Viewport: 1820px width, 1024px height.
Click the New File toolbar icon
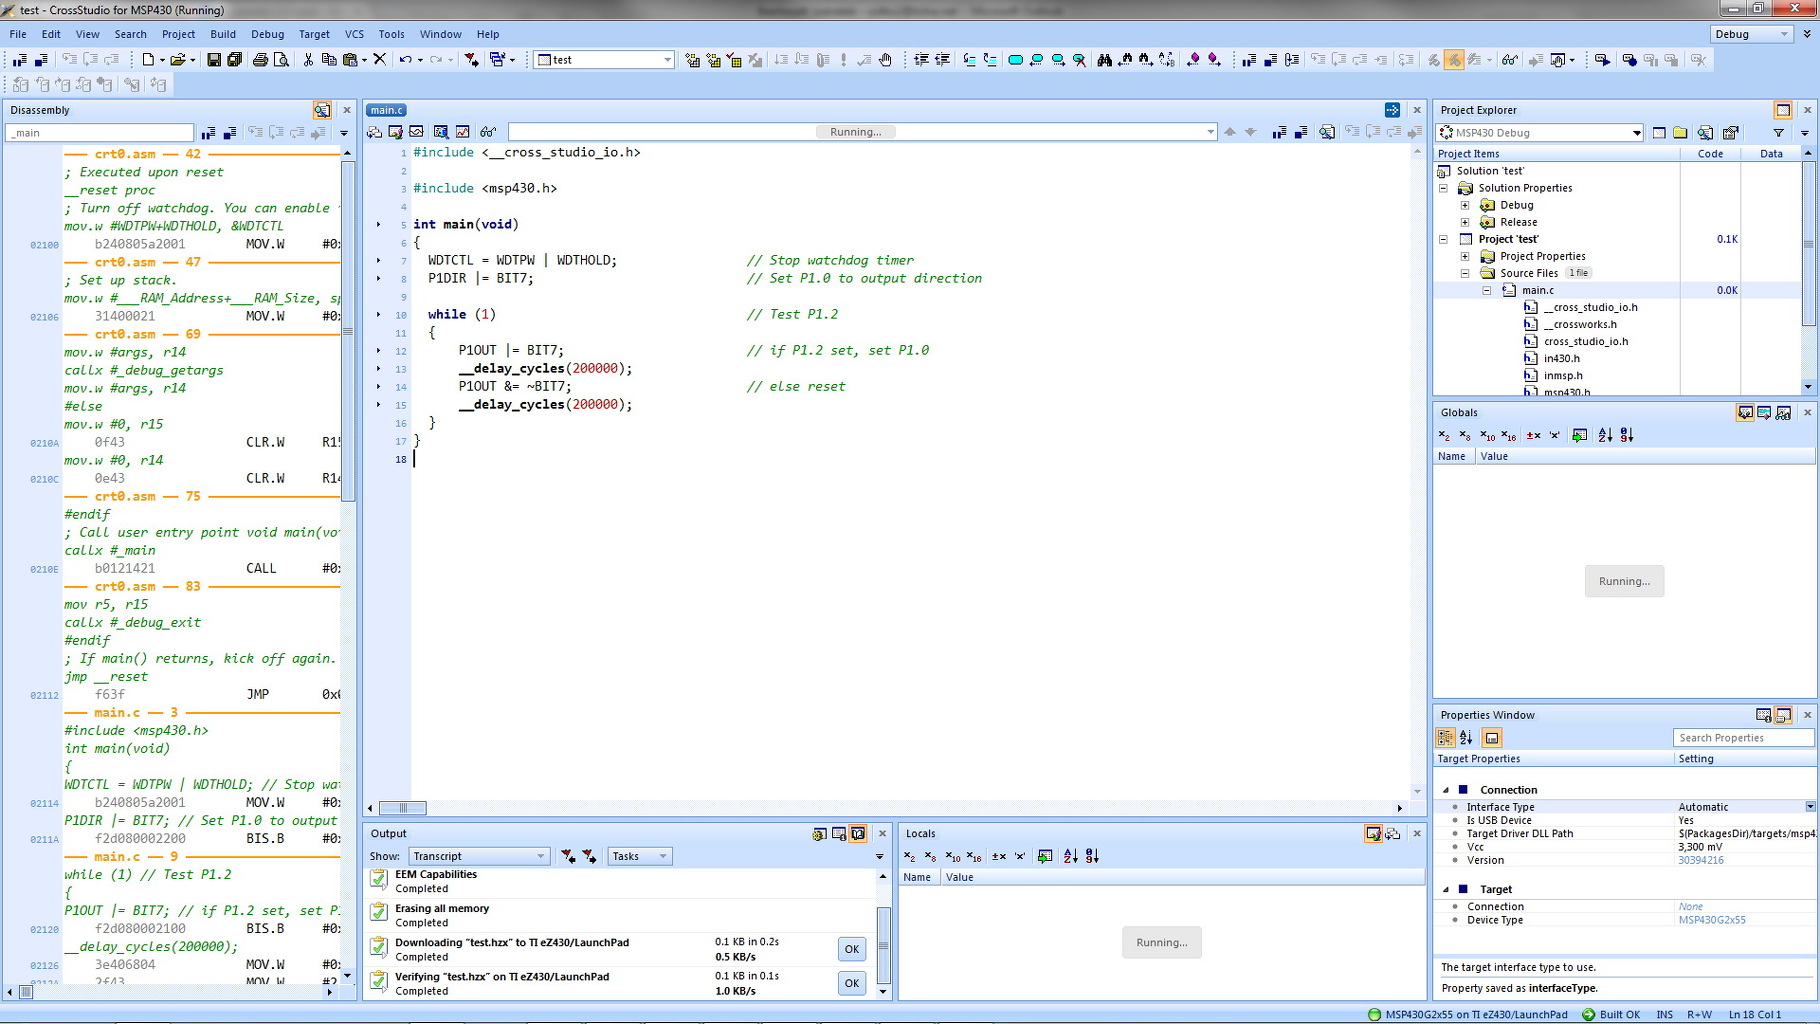(148, 60)
